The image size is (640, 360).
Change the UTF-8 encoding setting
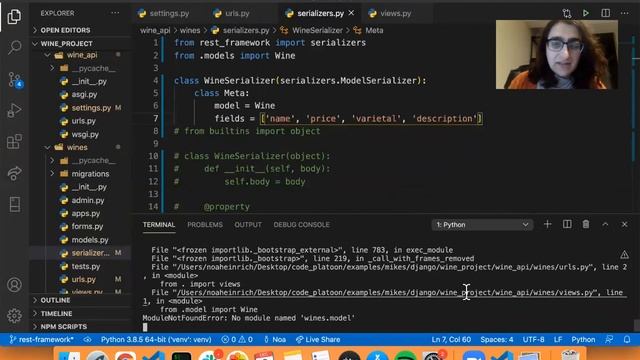pyautogui.click(x=533, y=340)
